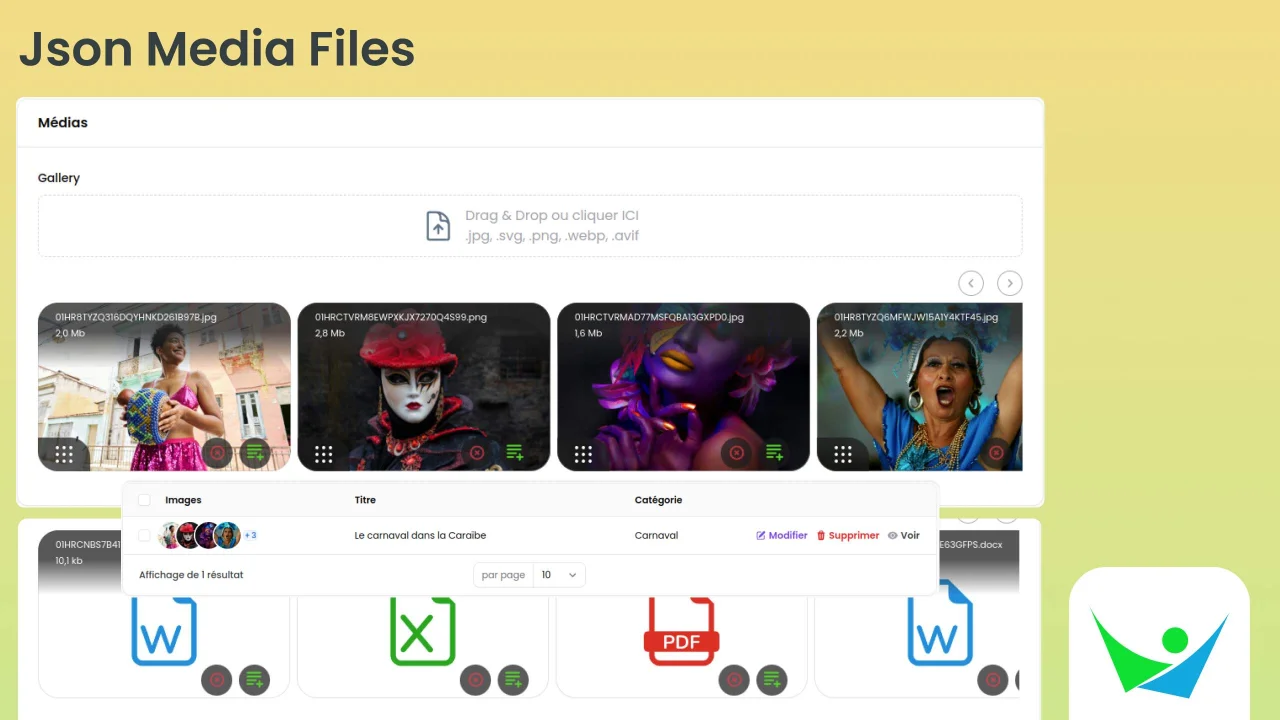Click the remove icon on the PDF file card
Viewport: 1280px width, 720px height.
[x=734, y=680]
